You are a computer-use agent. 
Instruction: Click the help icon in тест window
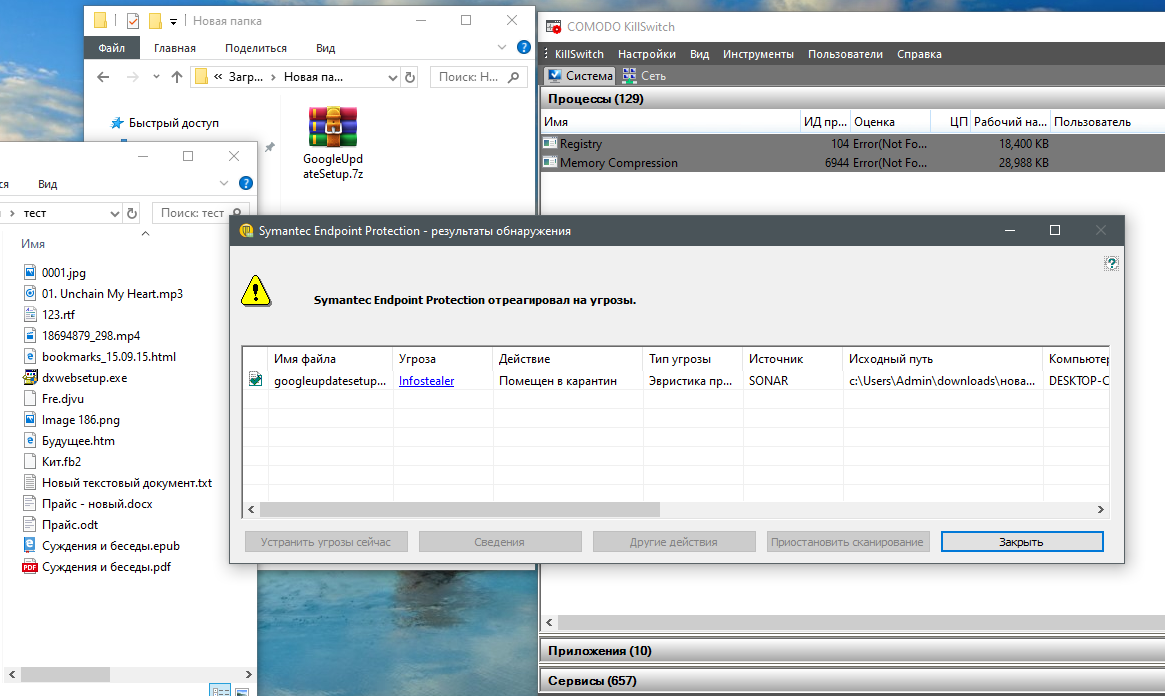pos(246,183)
